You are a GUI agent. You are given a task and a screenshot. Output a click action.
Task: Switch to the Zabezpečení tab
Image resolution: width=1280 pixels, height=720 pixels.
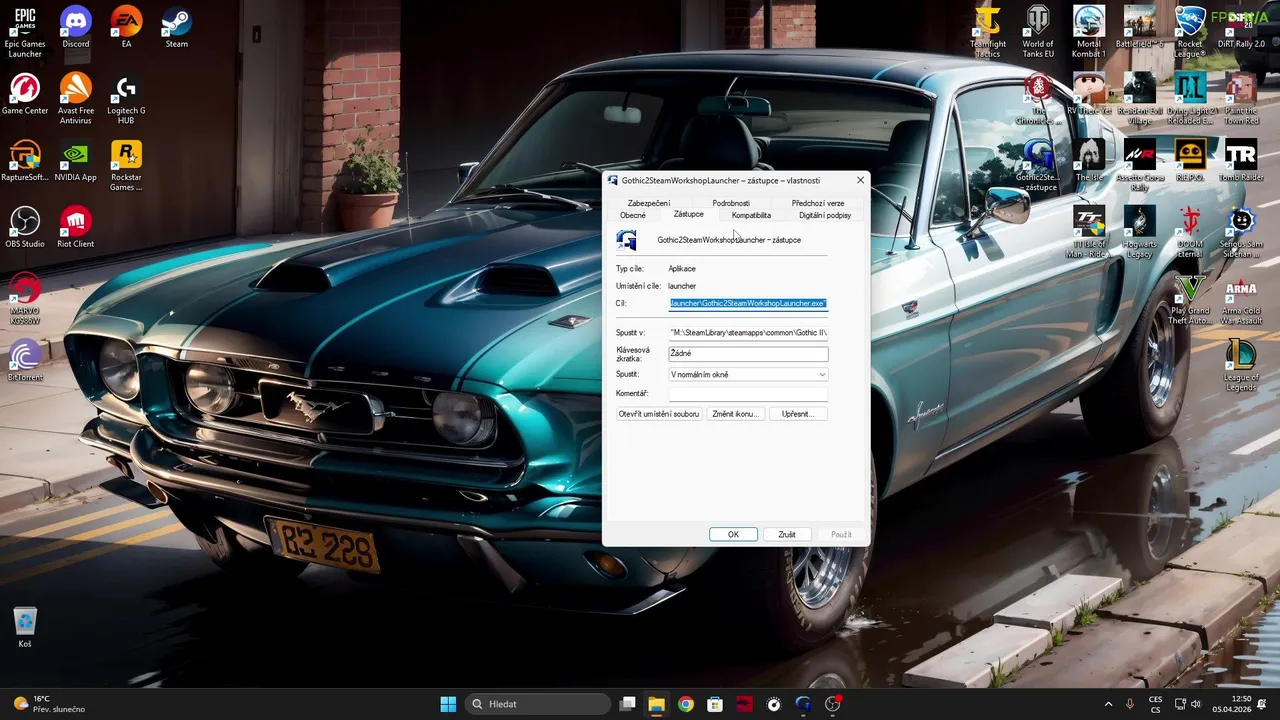[x=649, y=203]
